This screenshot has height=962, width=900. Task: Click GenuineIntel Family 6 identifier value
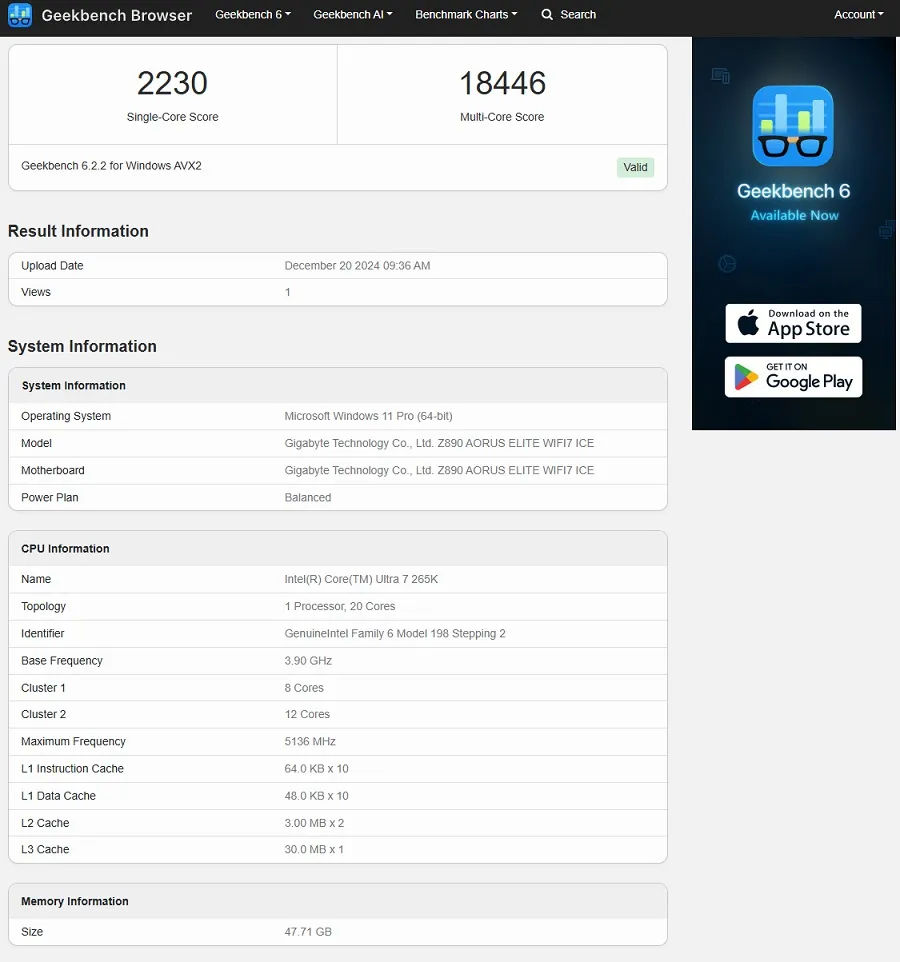(x=395, y=633)
